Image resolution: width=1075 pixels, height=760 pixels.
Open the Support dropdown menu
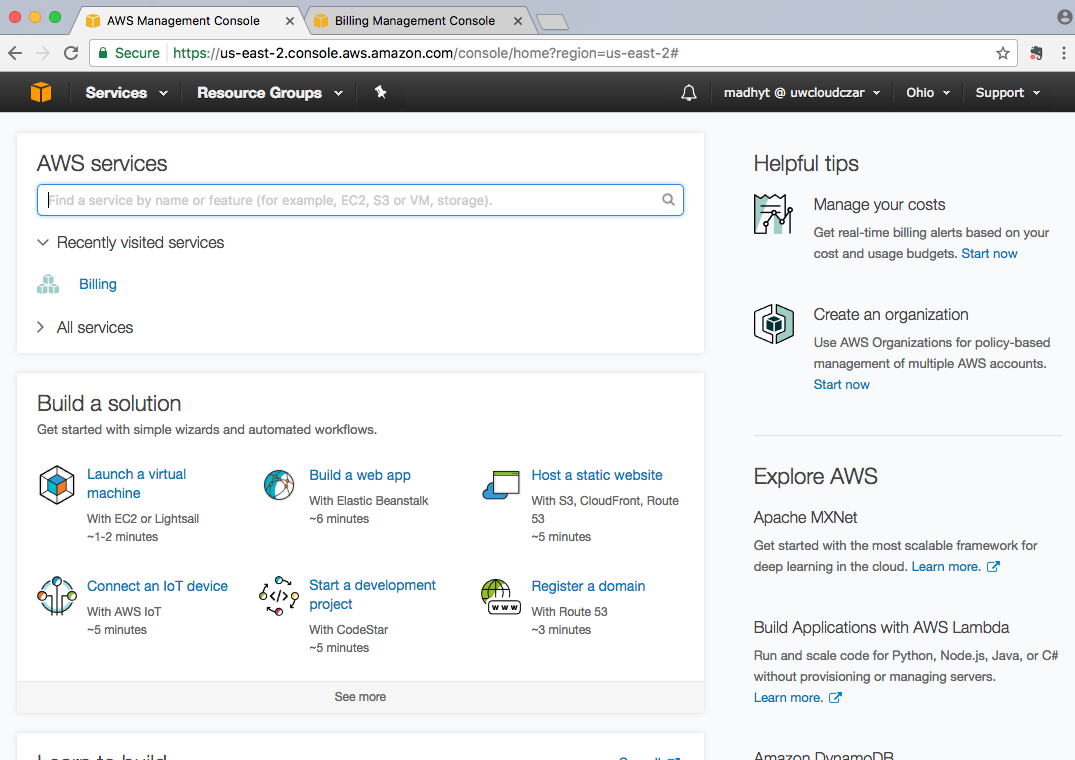1008,93
